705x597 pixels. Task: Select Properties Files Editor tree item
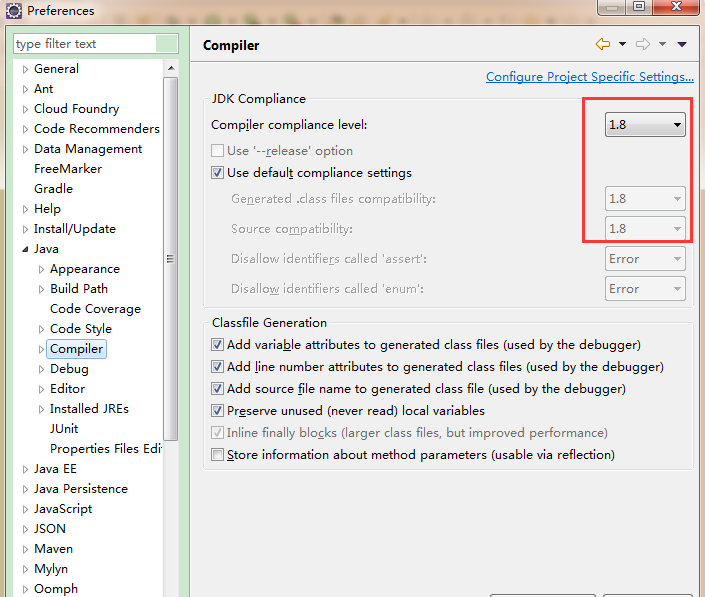pos(106,449)
